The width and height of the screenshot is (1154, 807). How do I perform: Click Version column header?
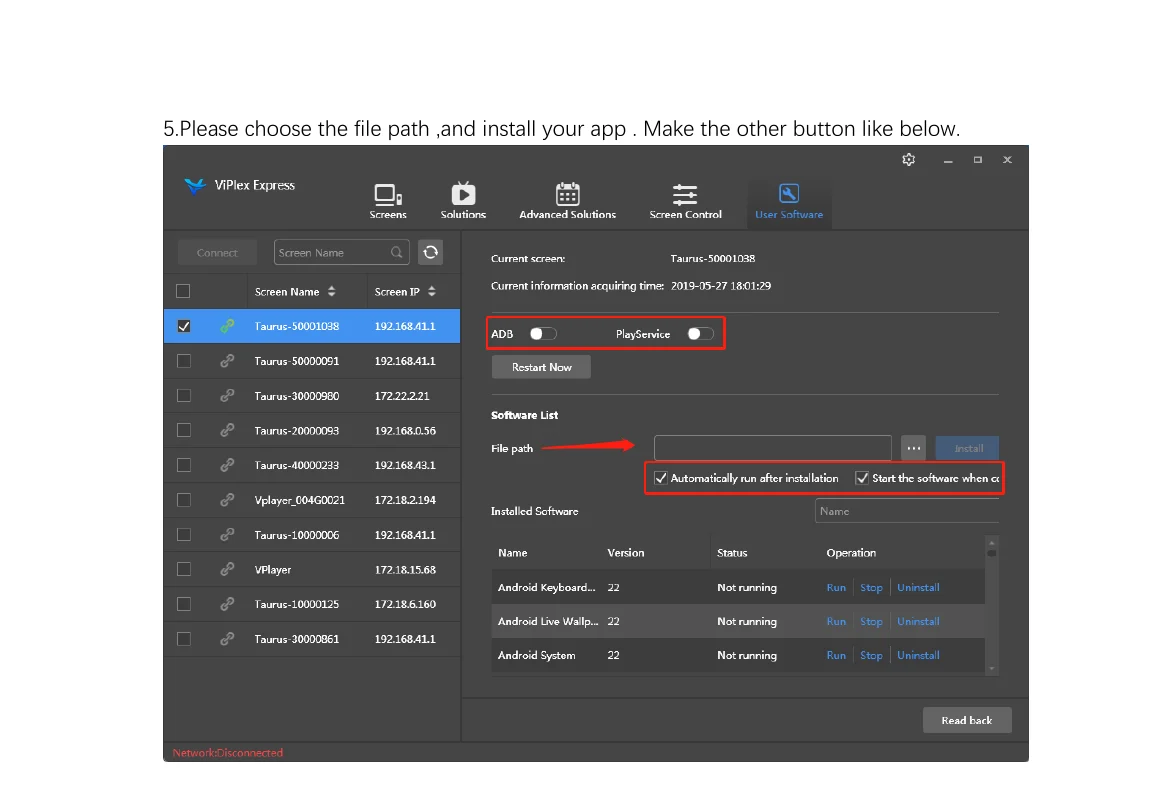coord(626,552)
